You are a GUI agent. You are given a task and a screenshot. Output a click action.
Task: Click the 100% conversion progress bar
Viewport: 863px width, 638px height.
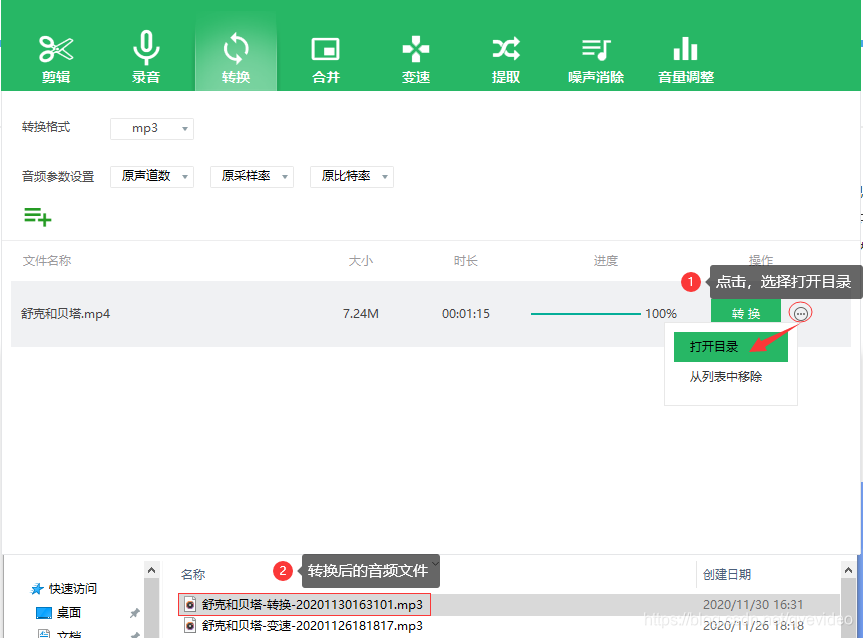(x=586, y=314)
